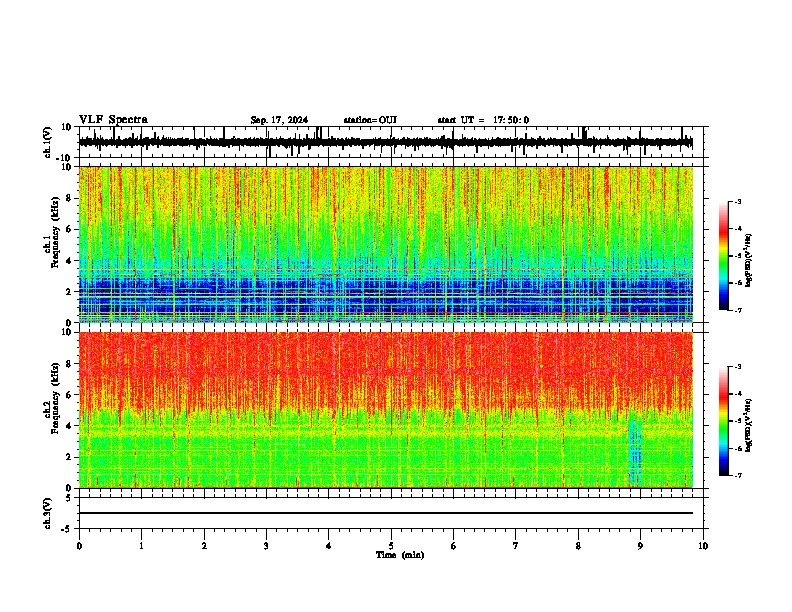Click the time axis tick label '0'
The image size is (792, 612).
pos(79,546)
